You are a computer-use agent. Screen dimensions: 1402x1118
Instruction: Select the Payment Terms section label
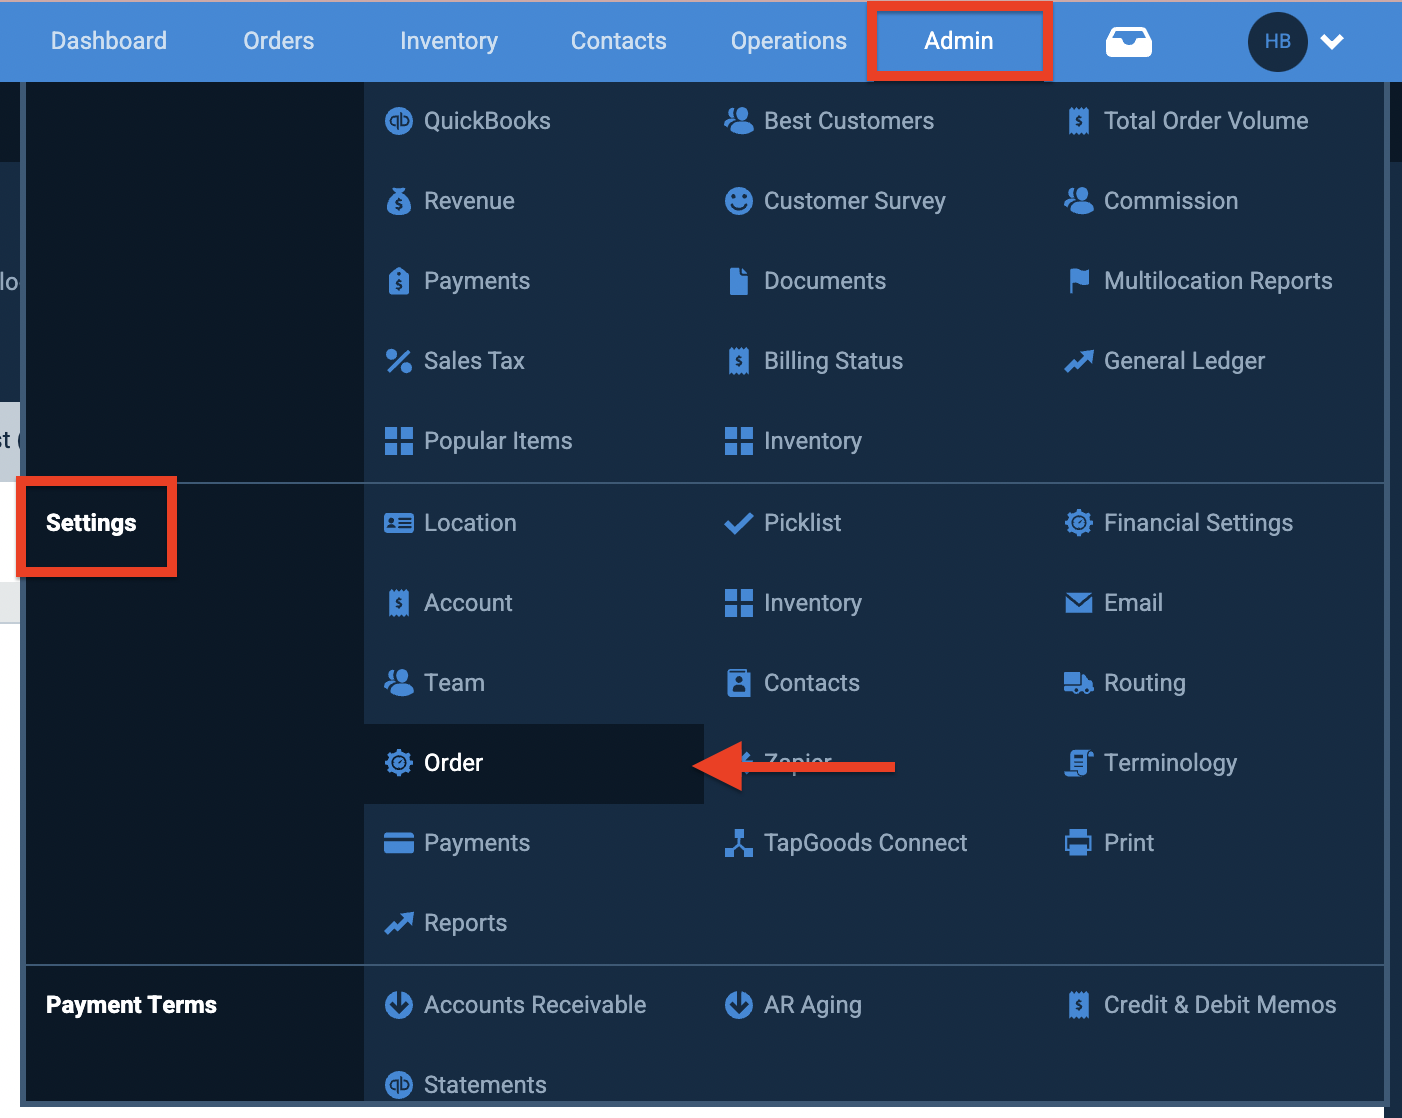131,1005
